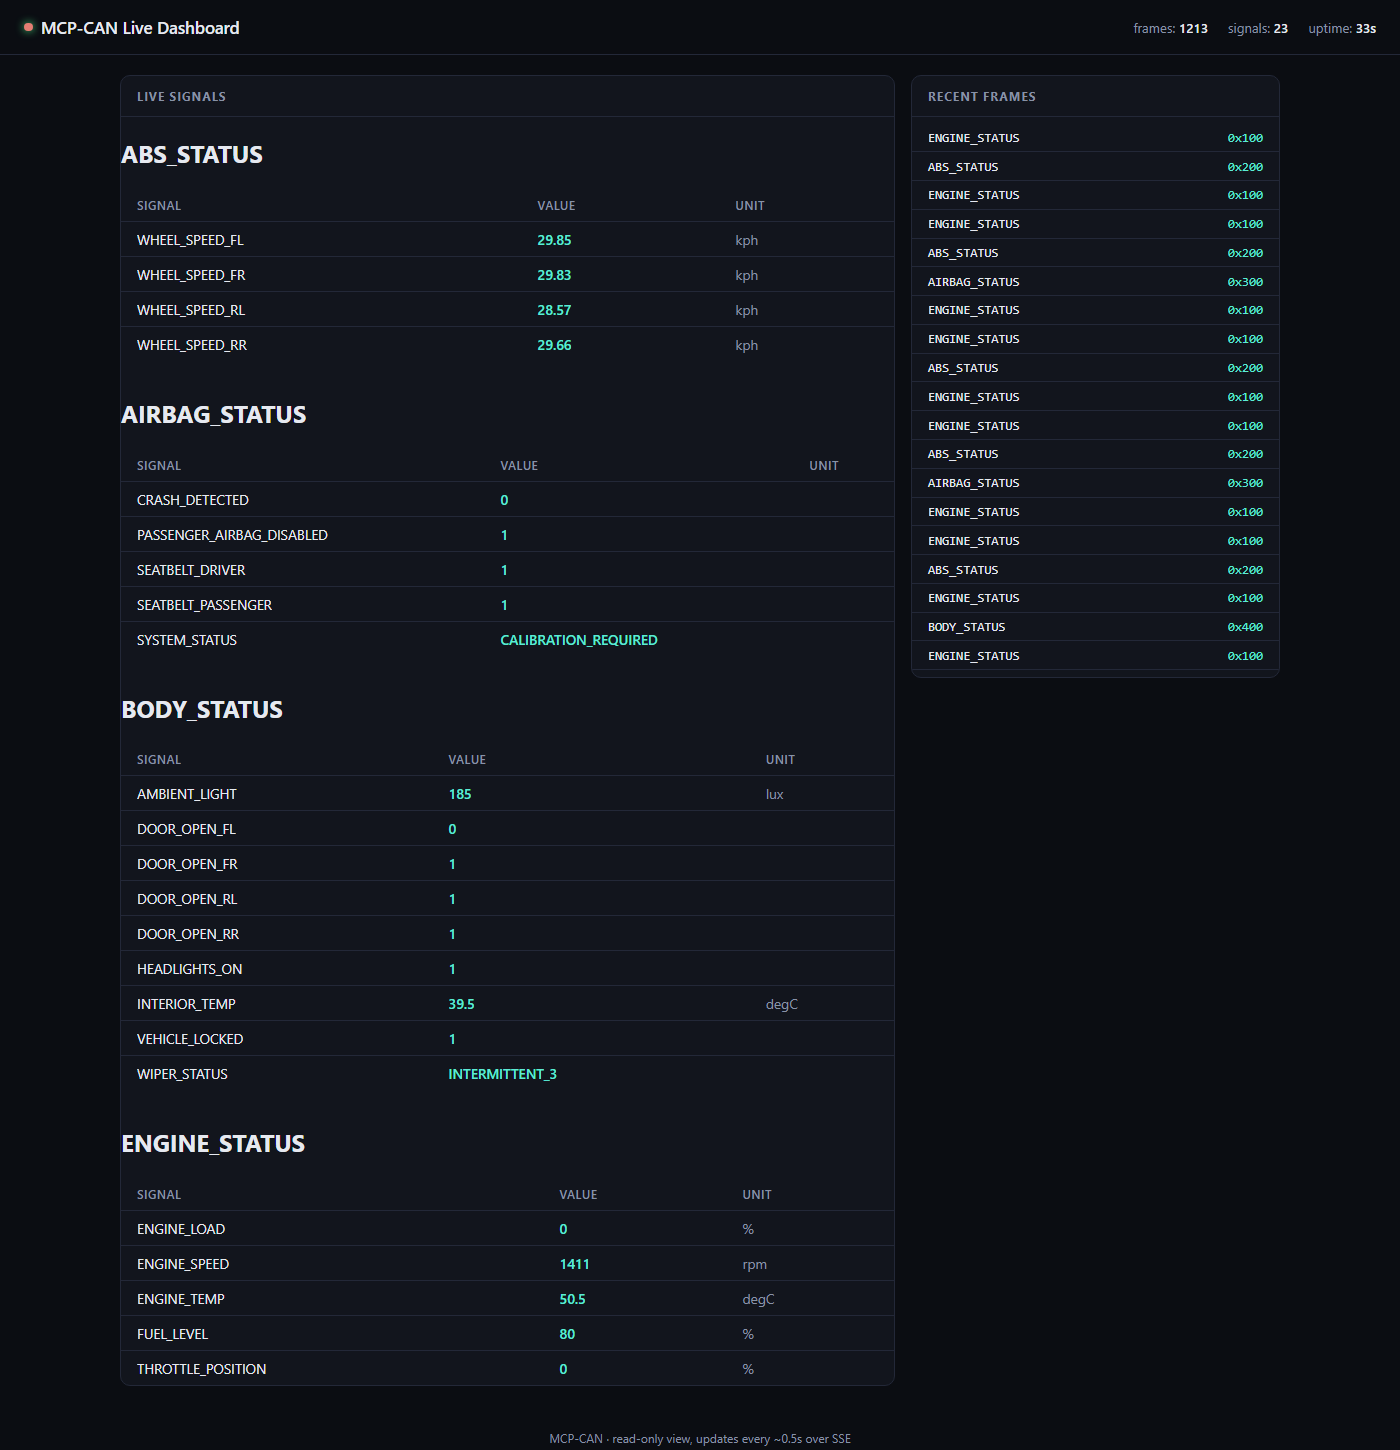
Task: Click the INTERMITTENT_3 wiper value
Action: 502,1074
